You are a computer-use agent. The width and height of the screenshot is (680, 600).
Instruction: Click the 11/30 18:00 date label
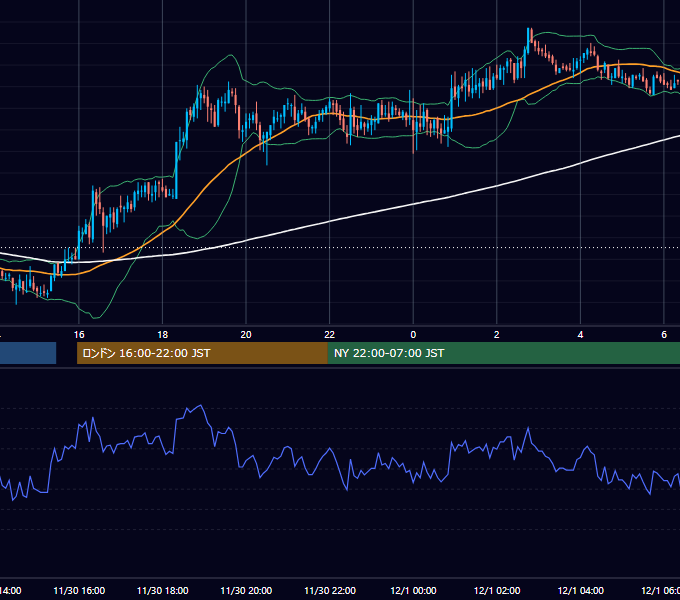[x=163, y=591]
